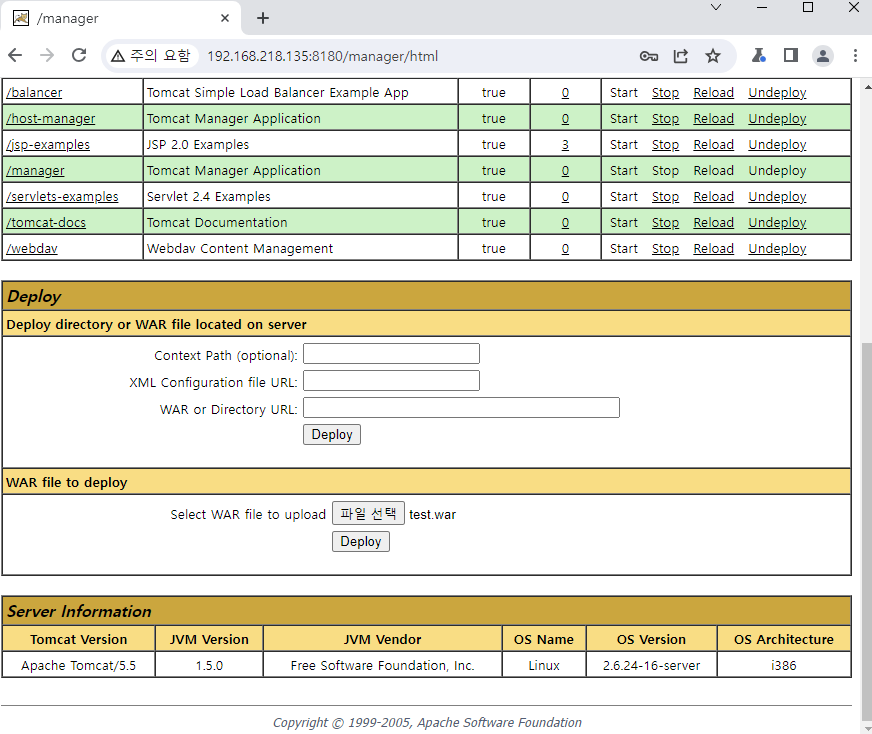
Task: Undeploy the /webdav application
Action: pyautogui.click(x=777, y=249)
